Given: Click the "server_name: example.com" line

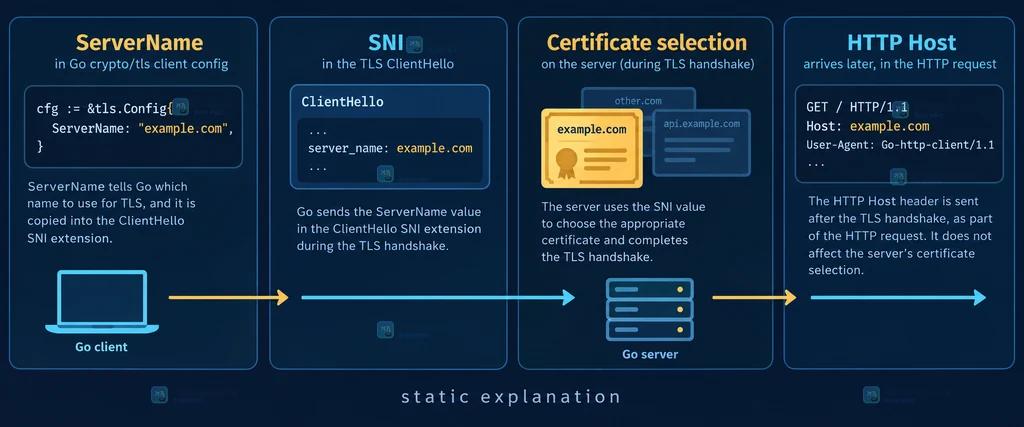Looking at the screenshot, I should point(390,148).
